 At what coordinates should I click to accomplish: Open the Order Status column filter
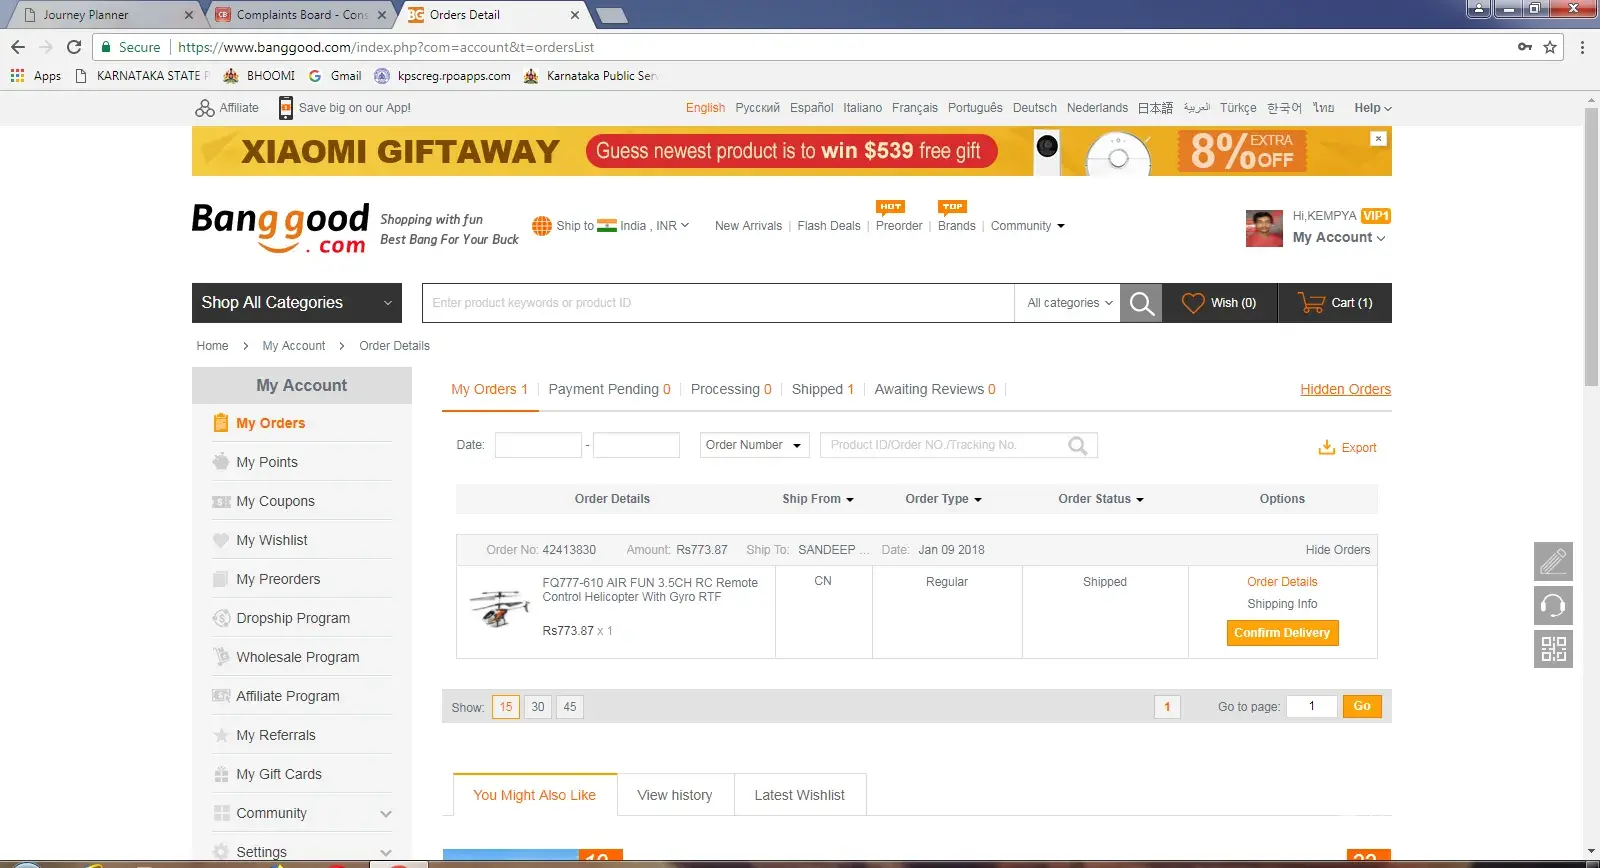pos(1101,499)
